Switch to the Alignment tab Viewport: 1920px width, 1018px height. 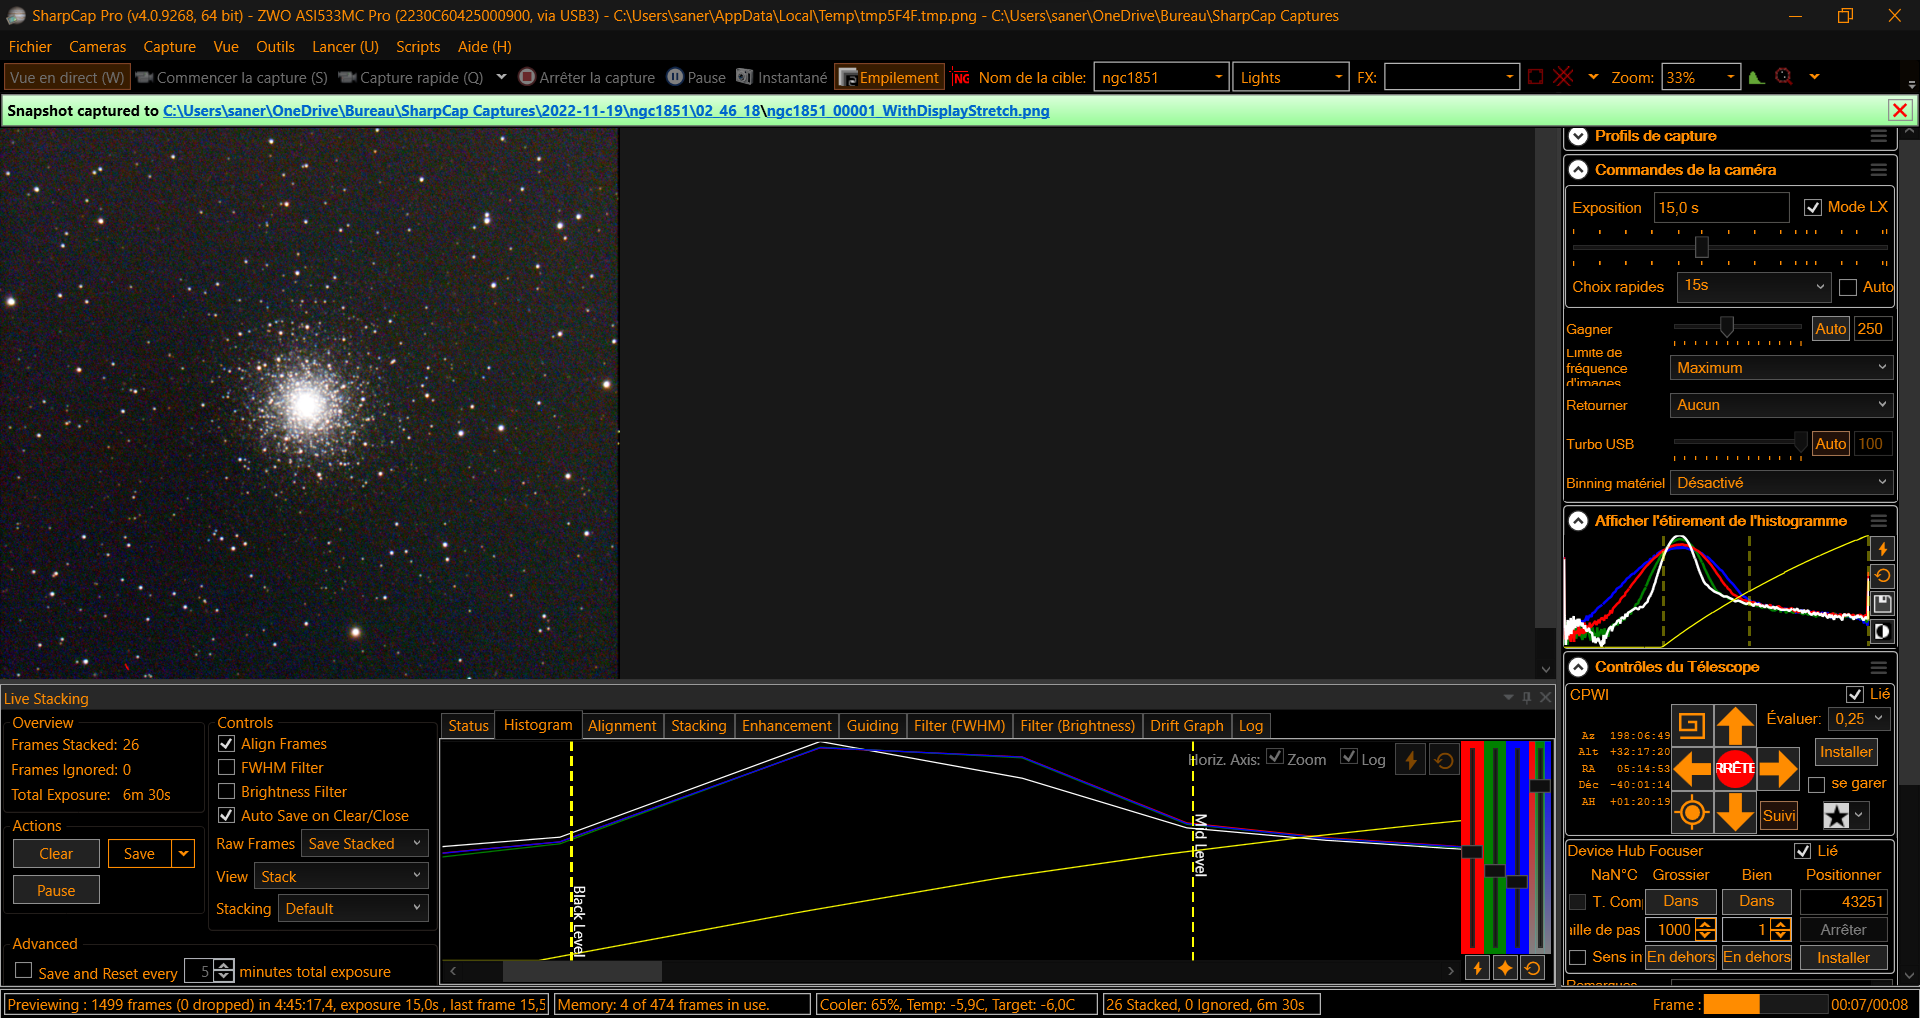tap(622, 726)
